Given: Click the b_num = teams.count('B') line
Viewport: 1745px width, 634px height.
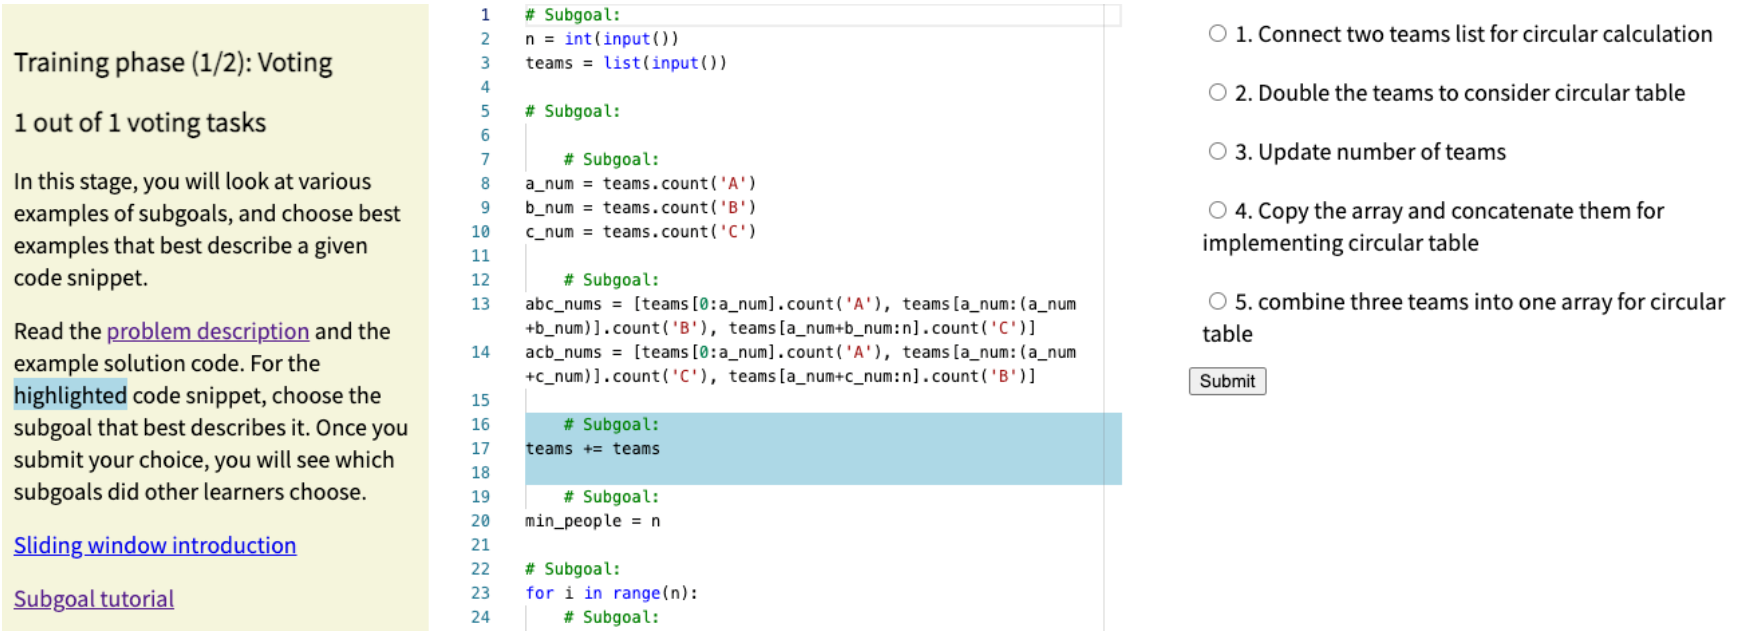Looking at the screenshot, I should (x=641, y=208).
